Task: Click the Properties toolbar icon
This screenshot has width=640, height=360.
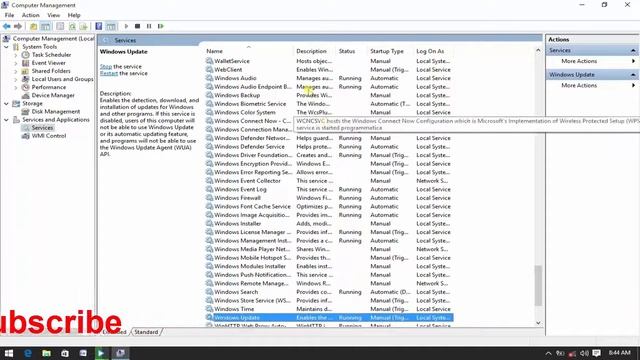Action: point(60,26)
